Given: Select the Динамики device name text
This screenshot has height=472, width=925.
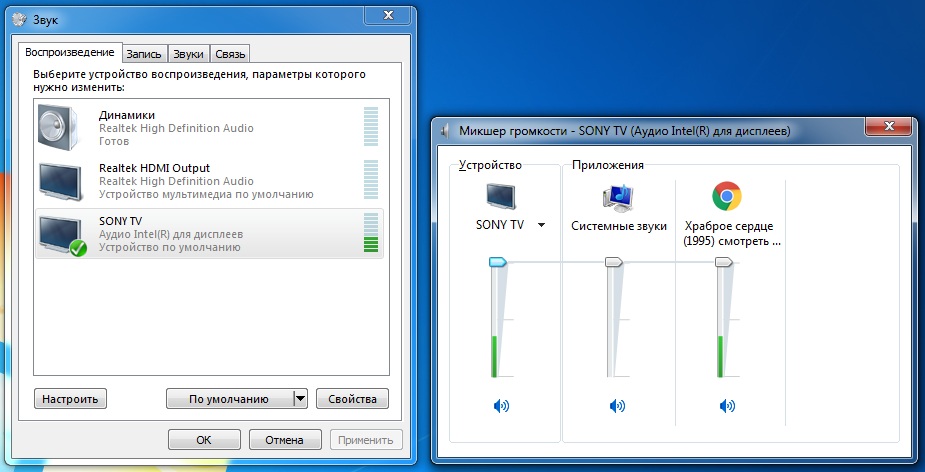Looking at the screenshot, I should 127,115.
